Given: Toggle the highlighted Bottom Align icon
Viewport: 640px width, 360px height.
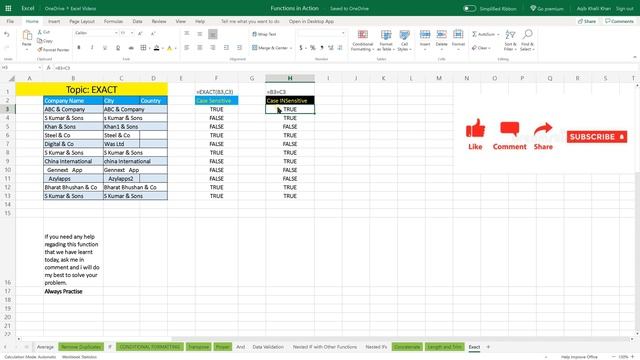Looking at the screenshot, I should coord(213,34).
